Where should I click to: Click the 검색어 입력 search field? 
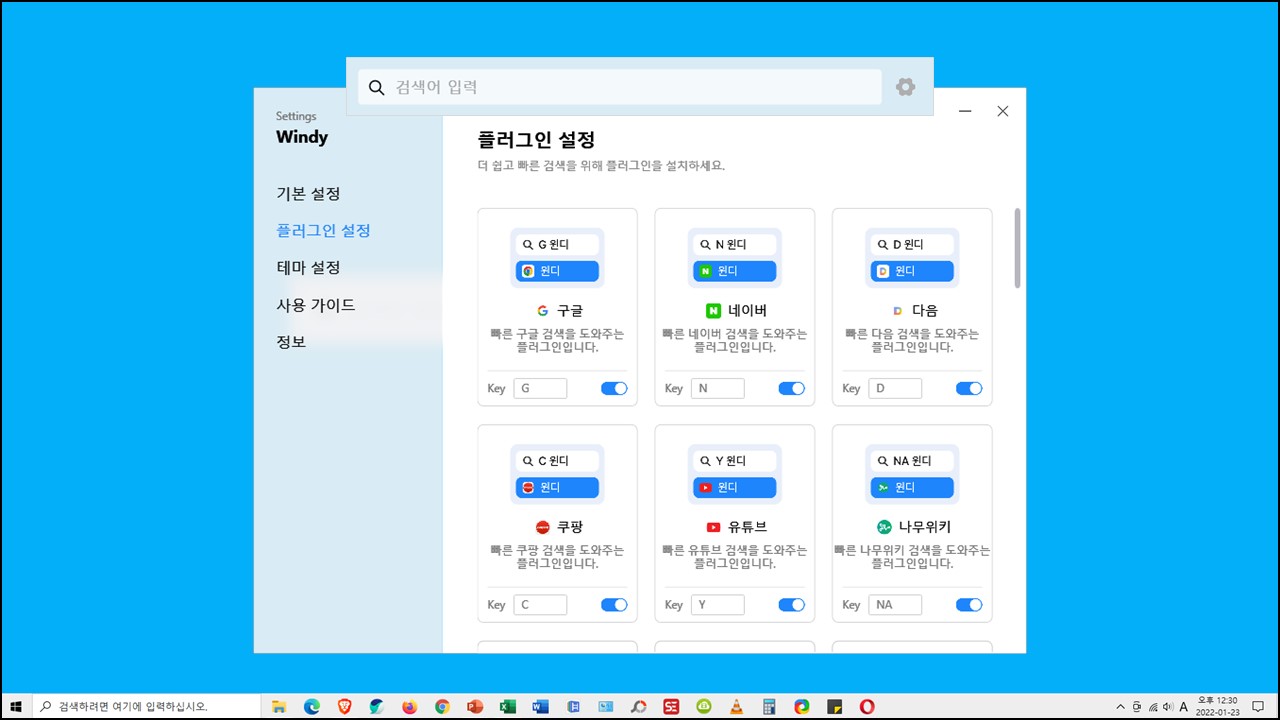point(620,87)
